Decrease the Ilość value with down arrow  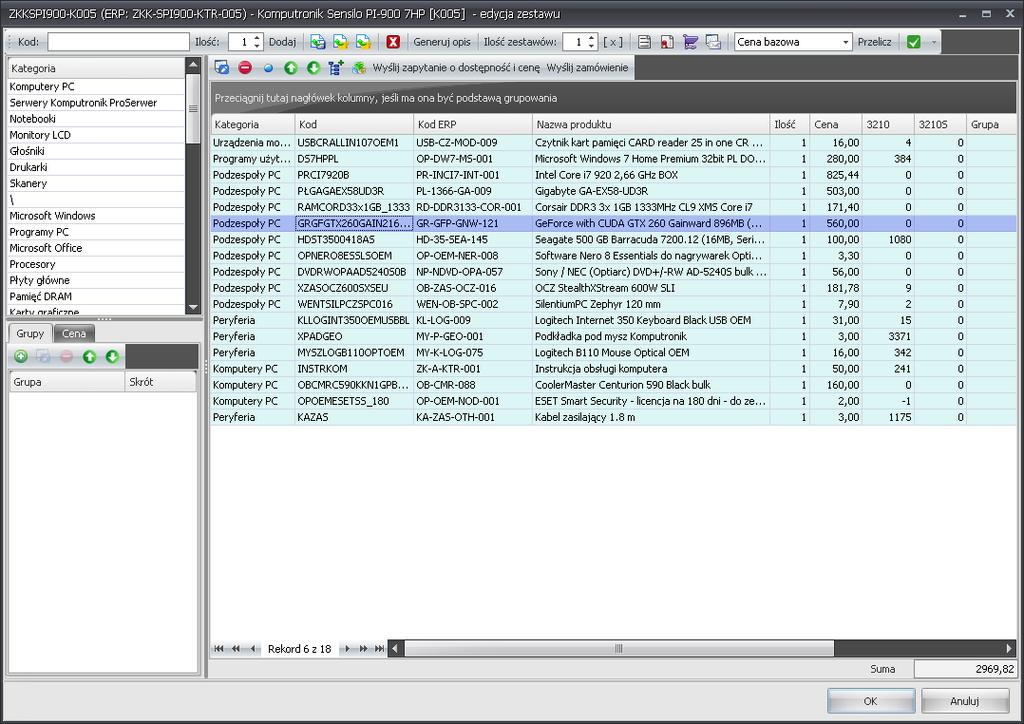click(257, 46)
